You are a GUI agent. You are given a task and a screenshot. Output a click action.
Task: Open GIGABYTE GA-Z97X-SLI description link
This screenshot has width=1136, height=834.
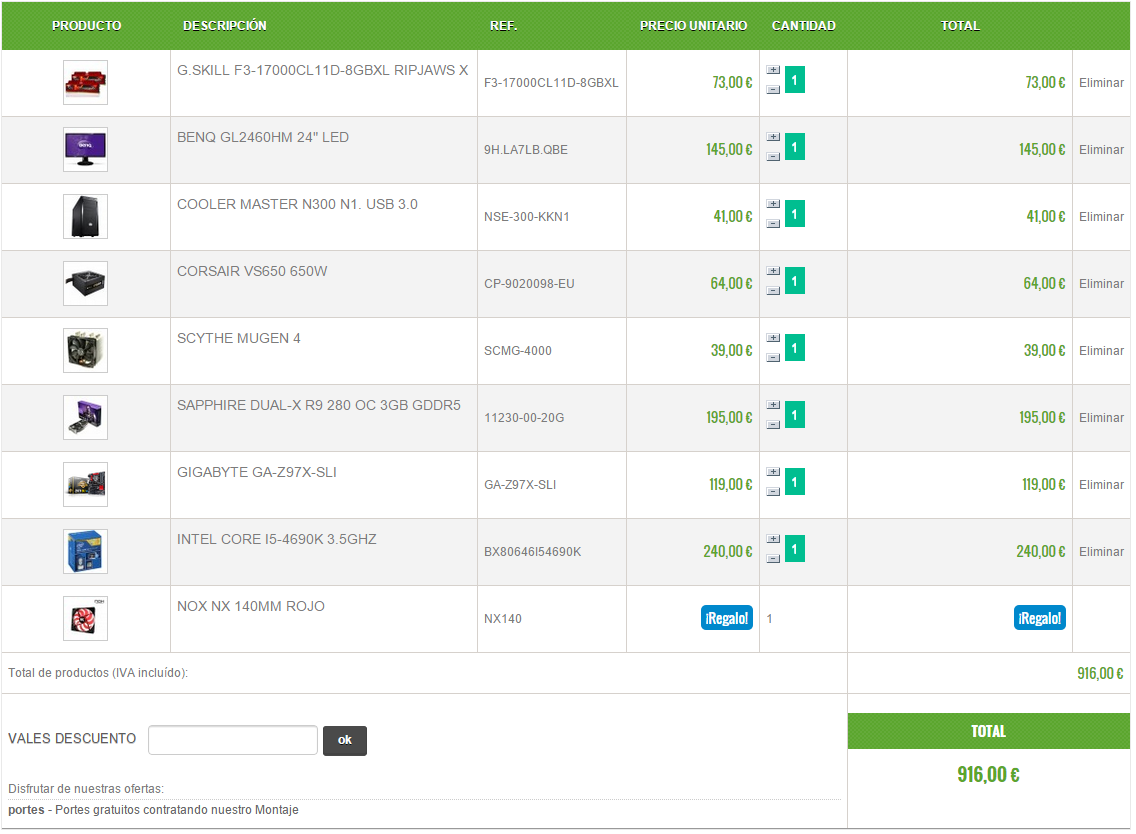click(x=256, y=472)
